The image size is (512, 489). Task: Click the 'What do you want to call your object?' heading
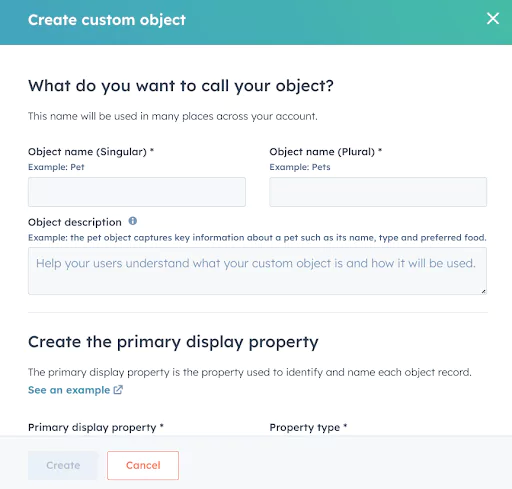click(x=181, y=86)
